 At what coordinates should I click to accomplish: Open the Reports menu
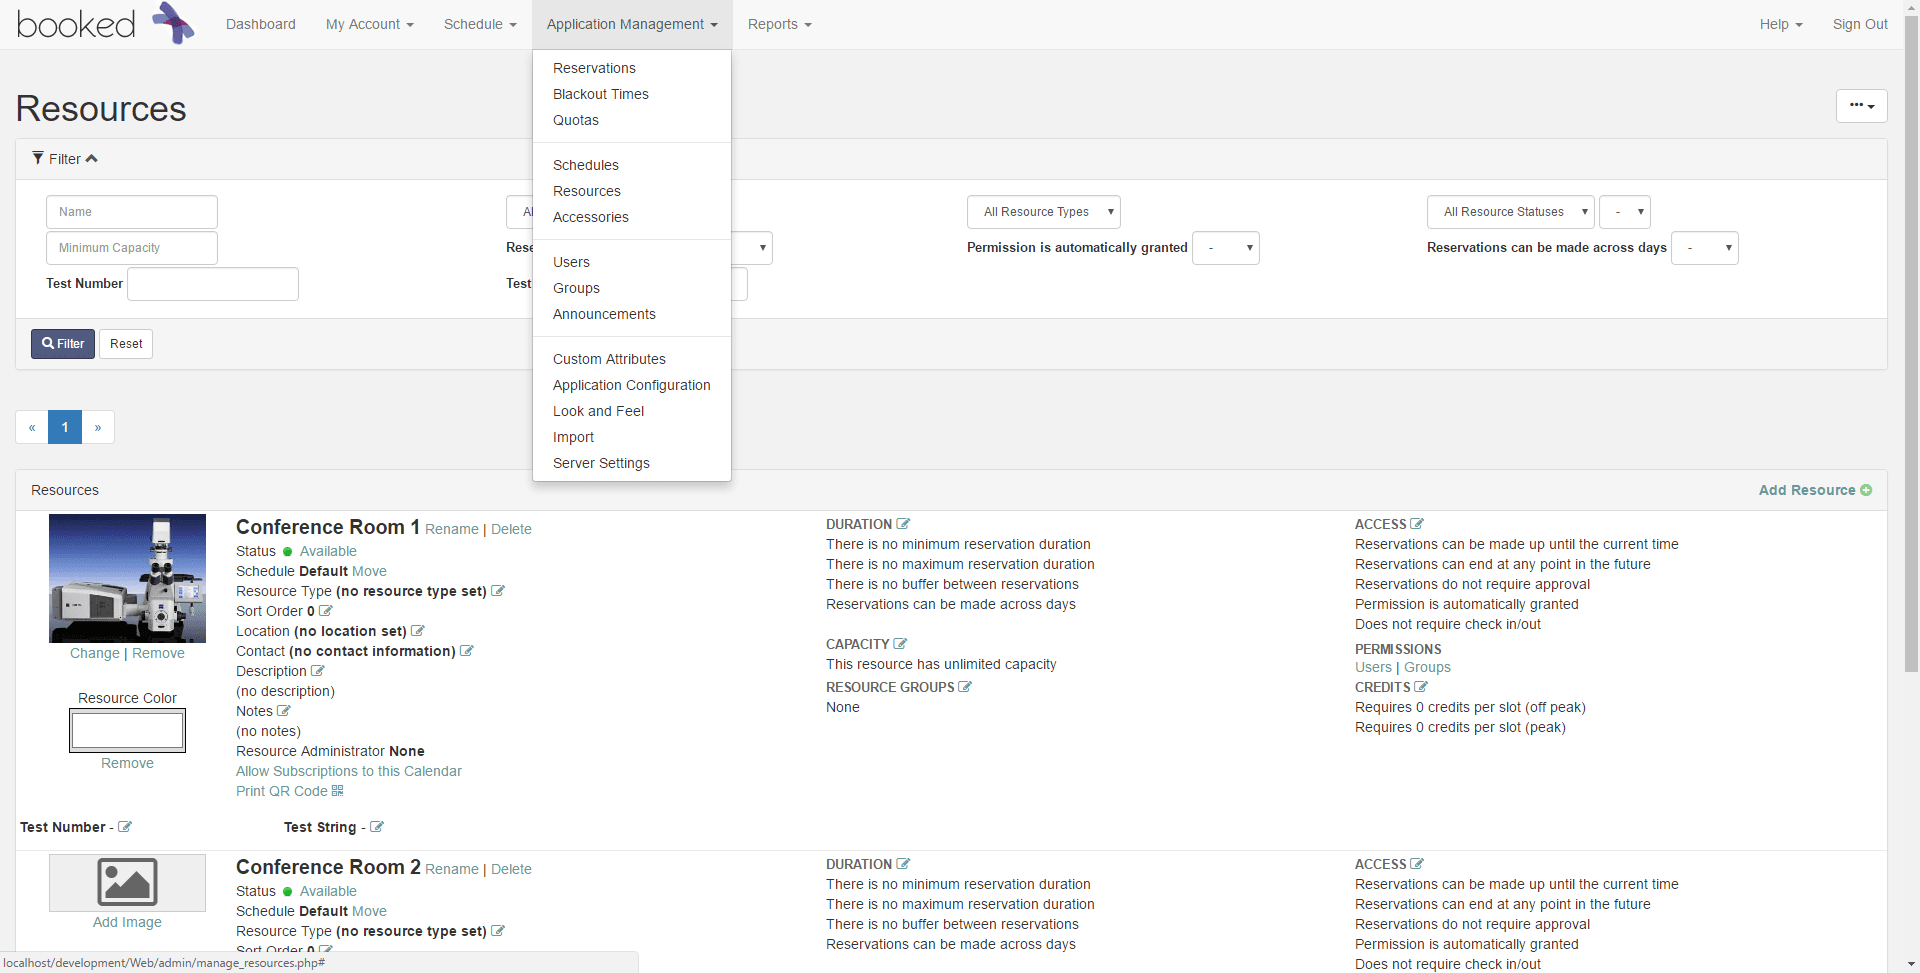tap(779, 23)
